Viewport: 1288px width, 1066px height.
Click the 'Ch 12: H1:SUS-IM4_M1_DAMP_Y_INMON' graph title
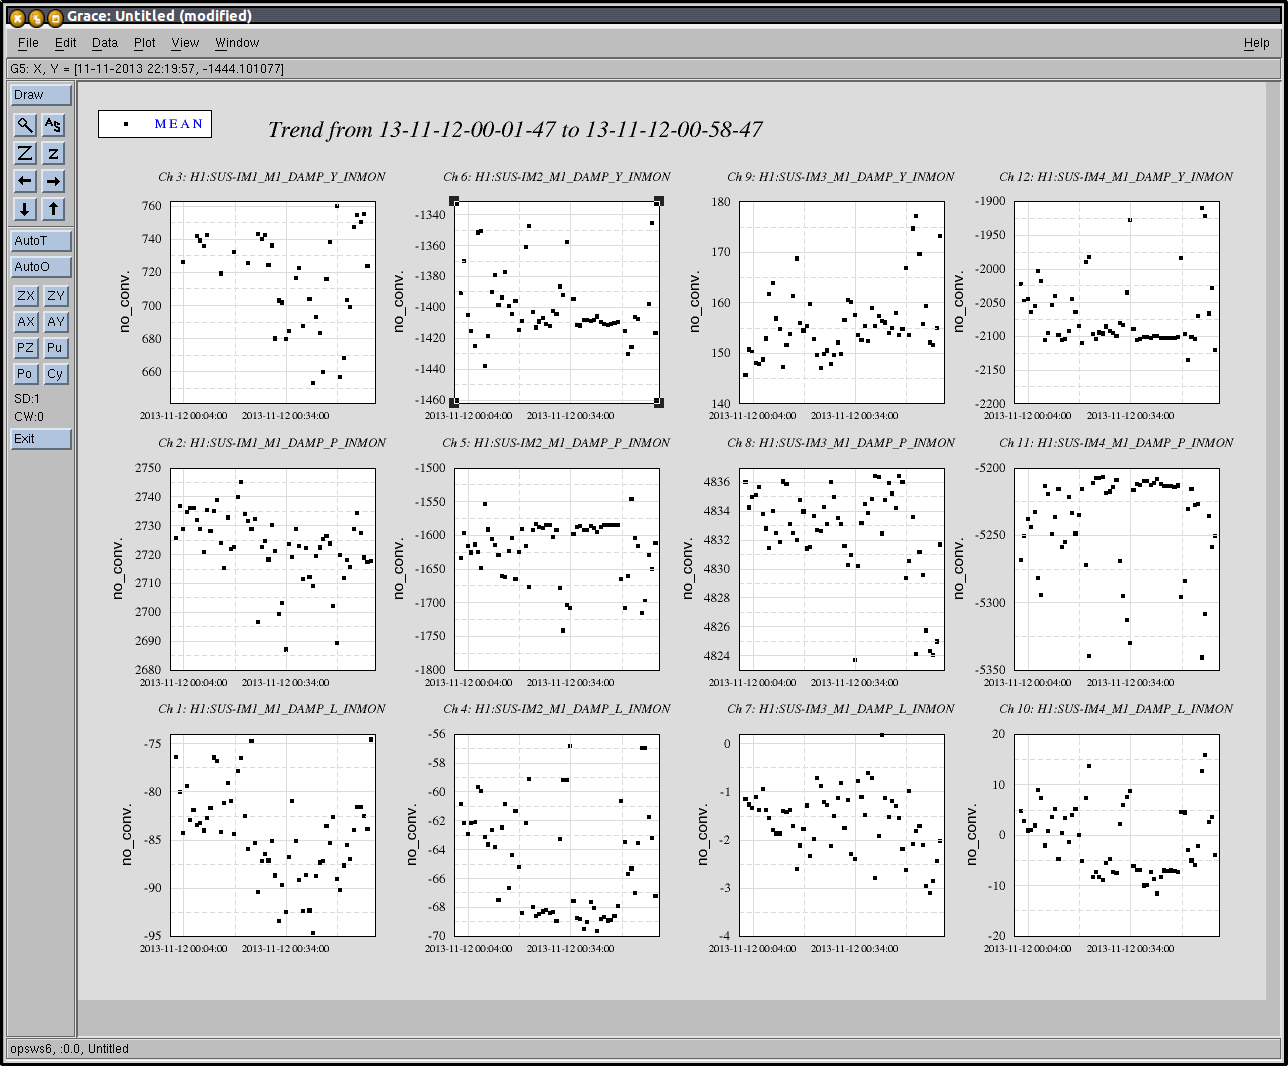point(1116,177)
